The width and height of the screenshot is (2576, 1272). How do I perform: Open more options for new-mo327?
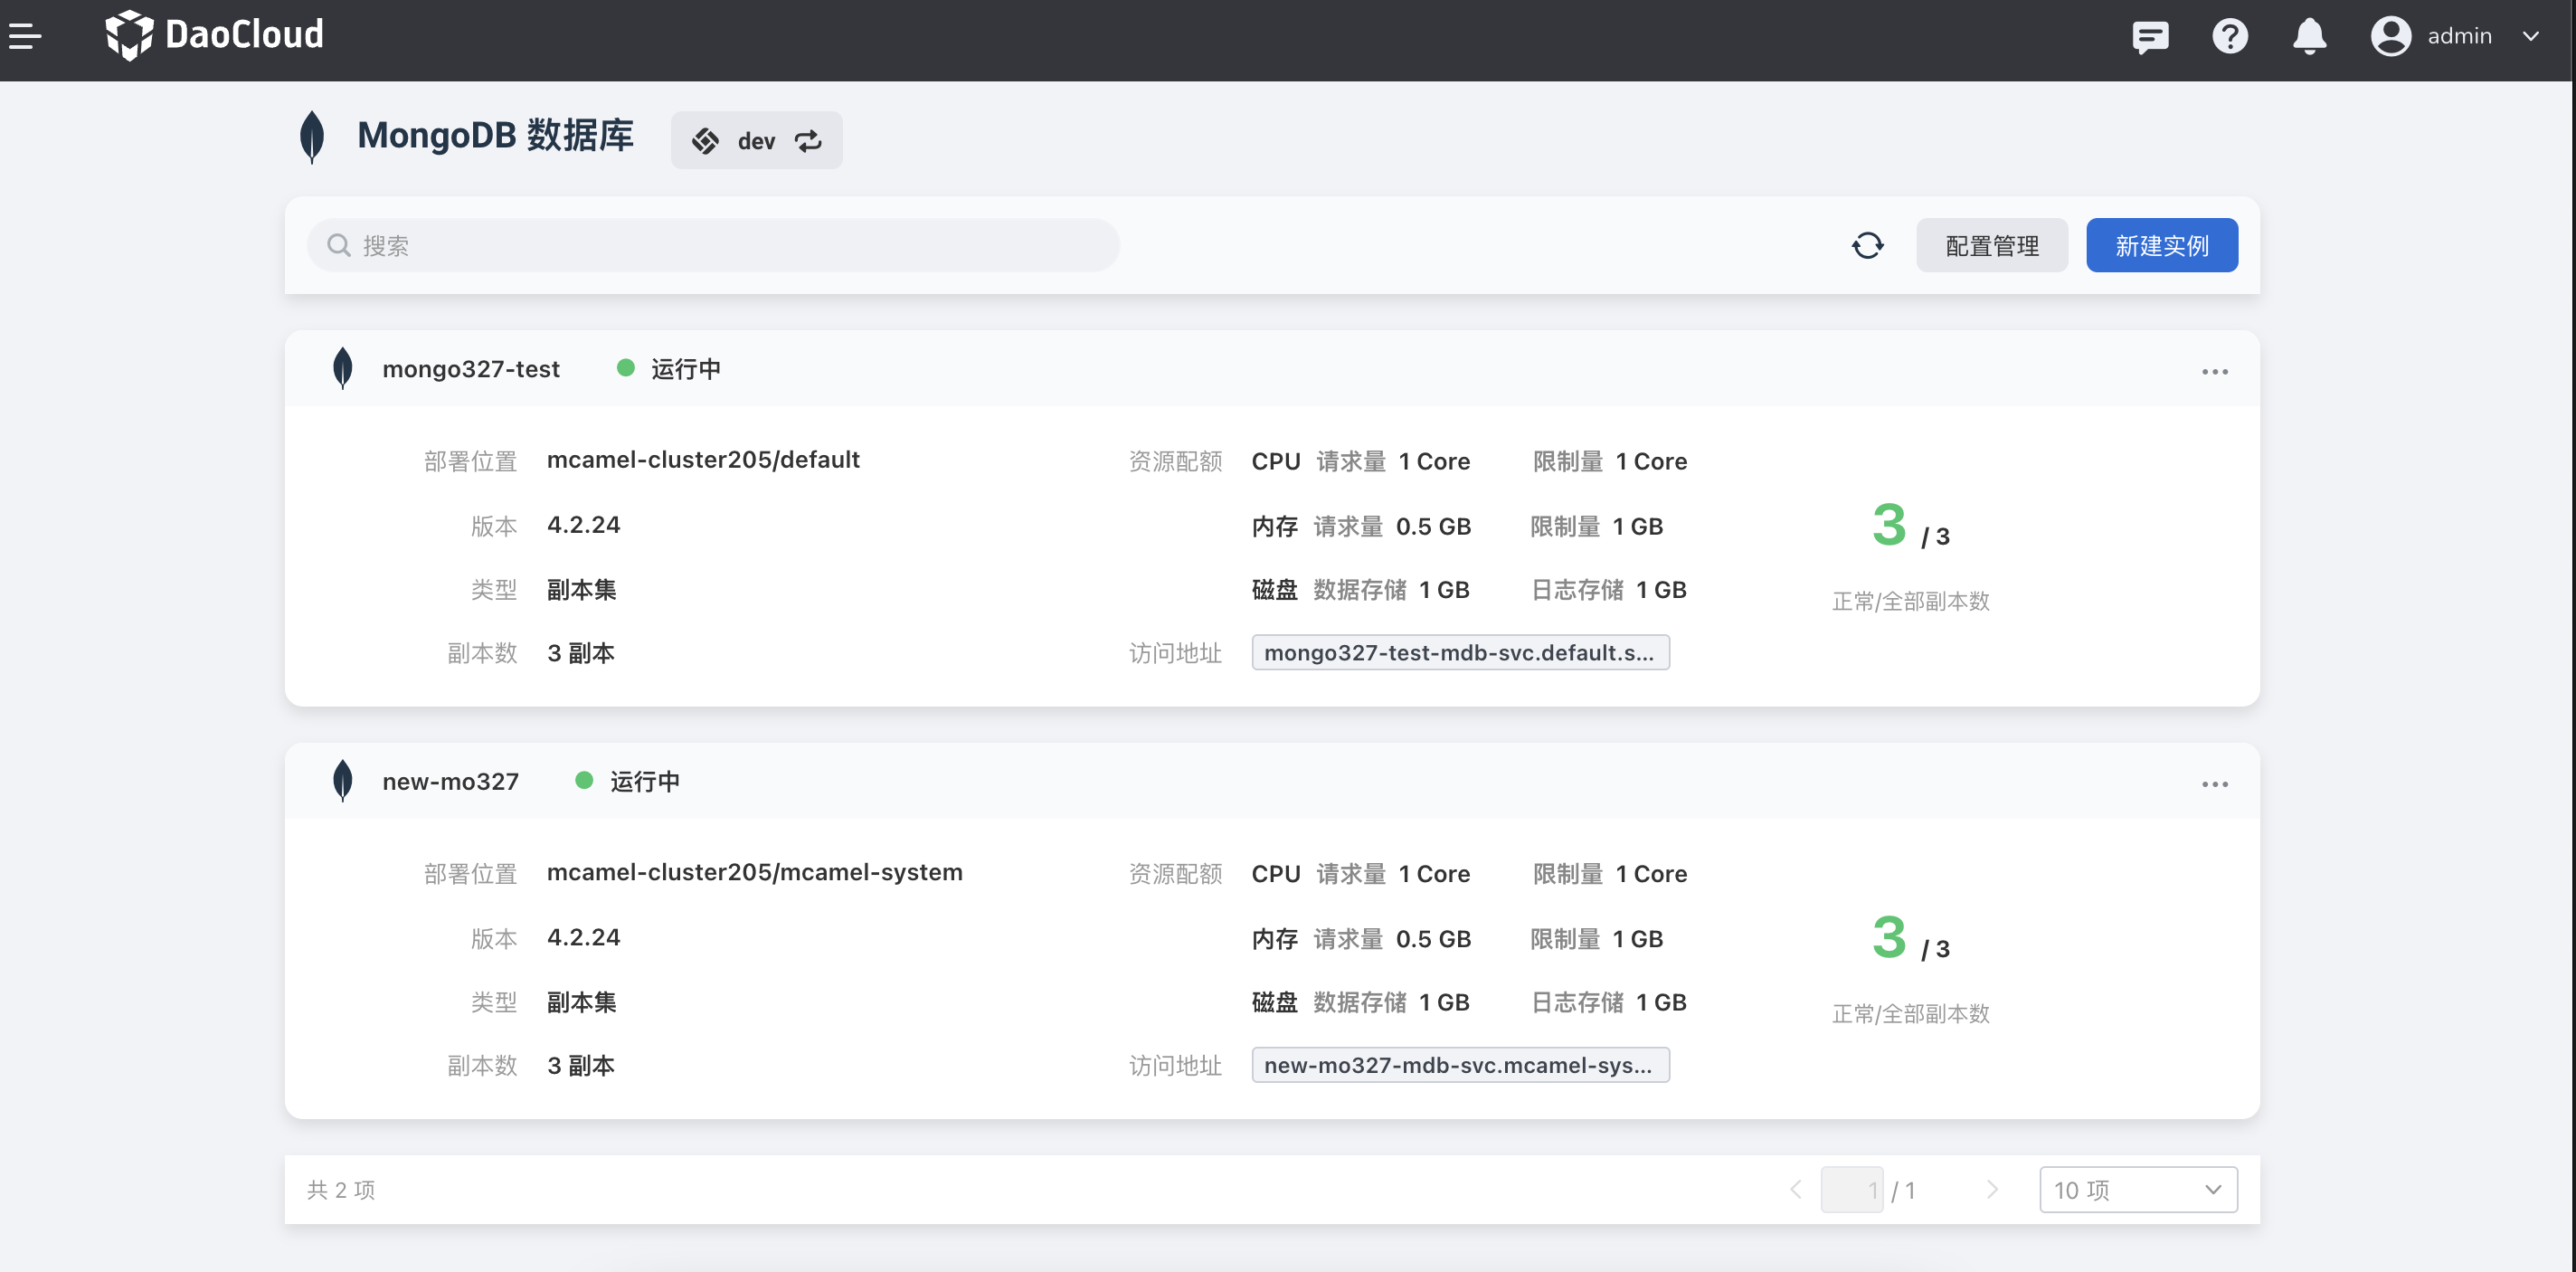click(x=2214, y=785)
